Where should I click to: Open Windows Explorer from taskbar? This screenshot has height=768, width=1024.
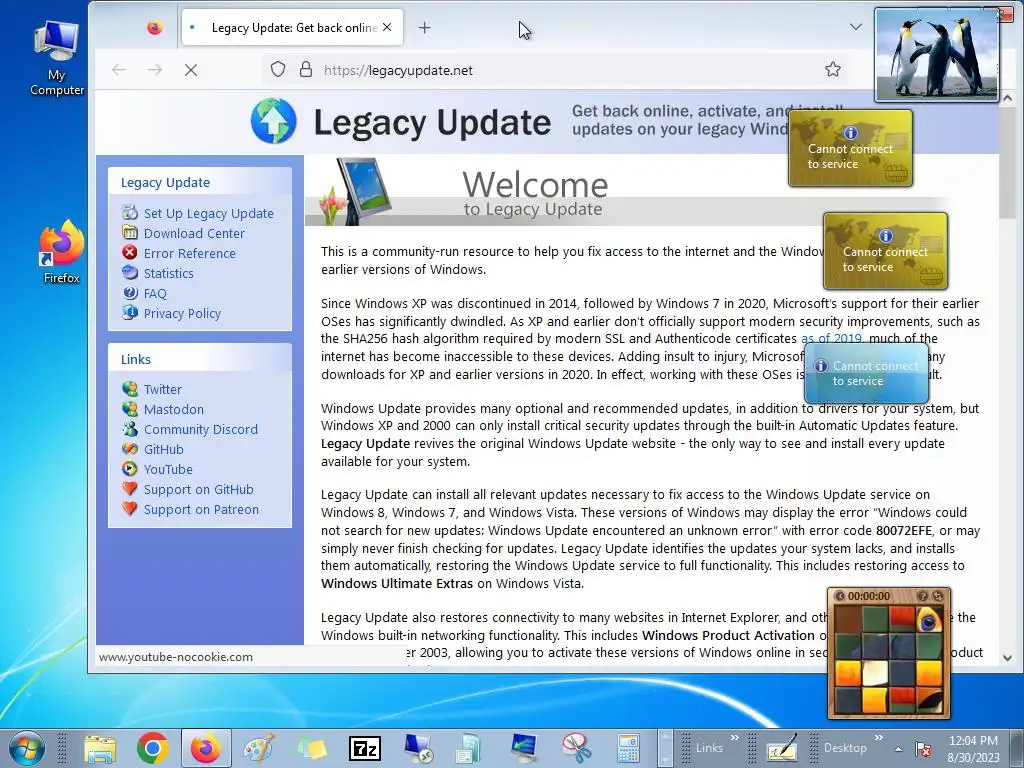coord(100,748)
